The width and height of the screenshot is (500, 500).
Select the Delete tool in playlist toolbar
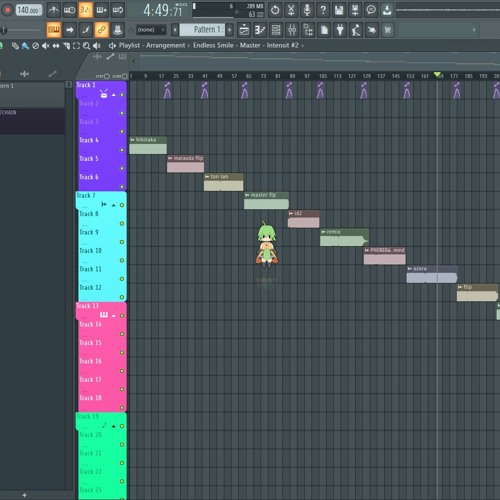coord(35,46)
